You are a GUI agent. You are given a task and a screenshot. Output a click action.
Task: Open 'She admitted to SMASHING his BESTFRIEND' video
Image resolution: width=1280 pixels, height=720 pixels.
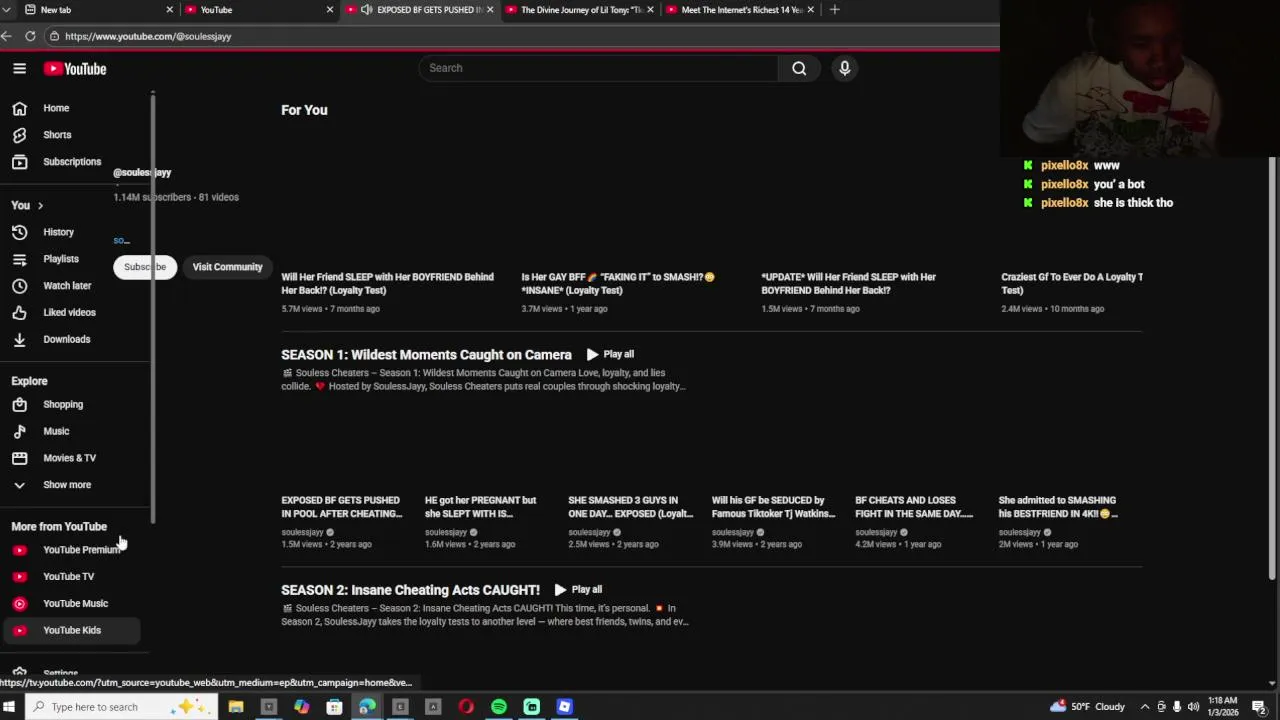(x=1058, y=507)
